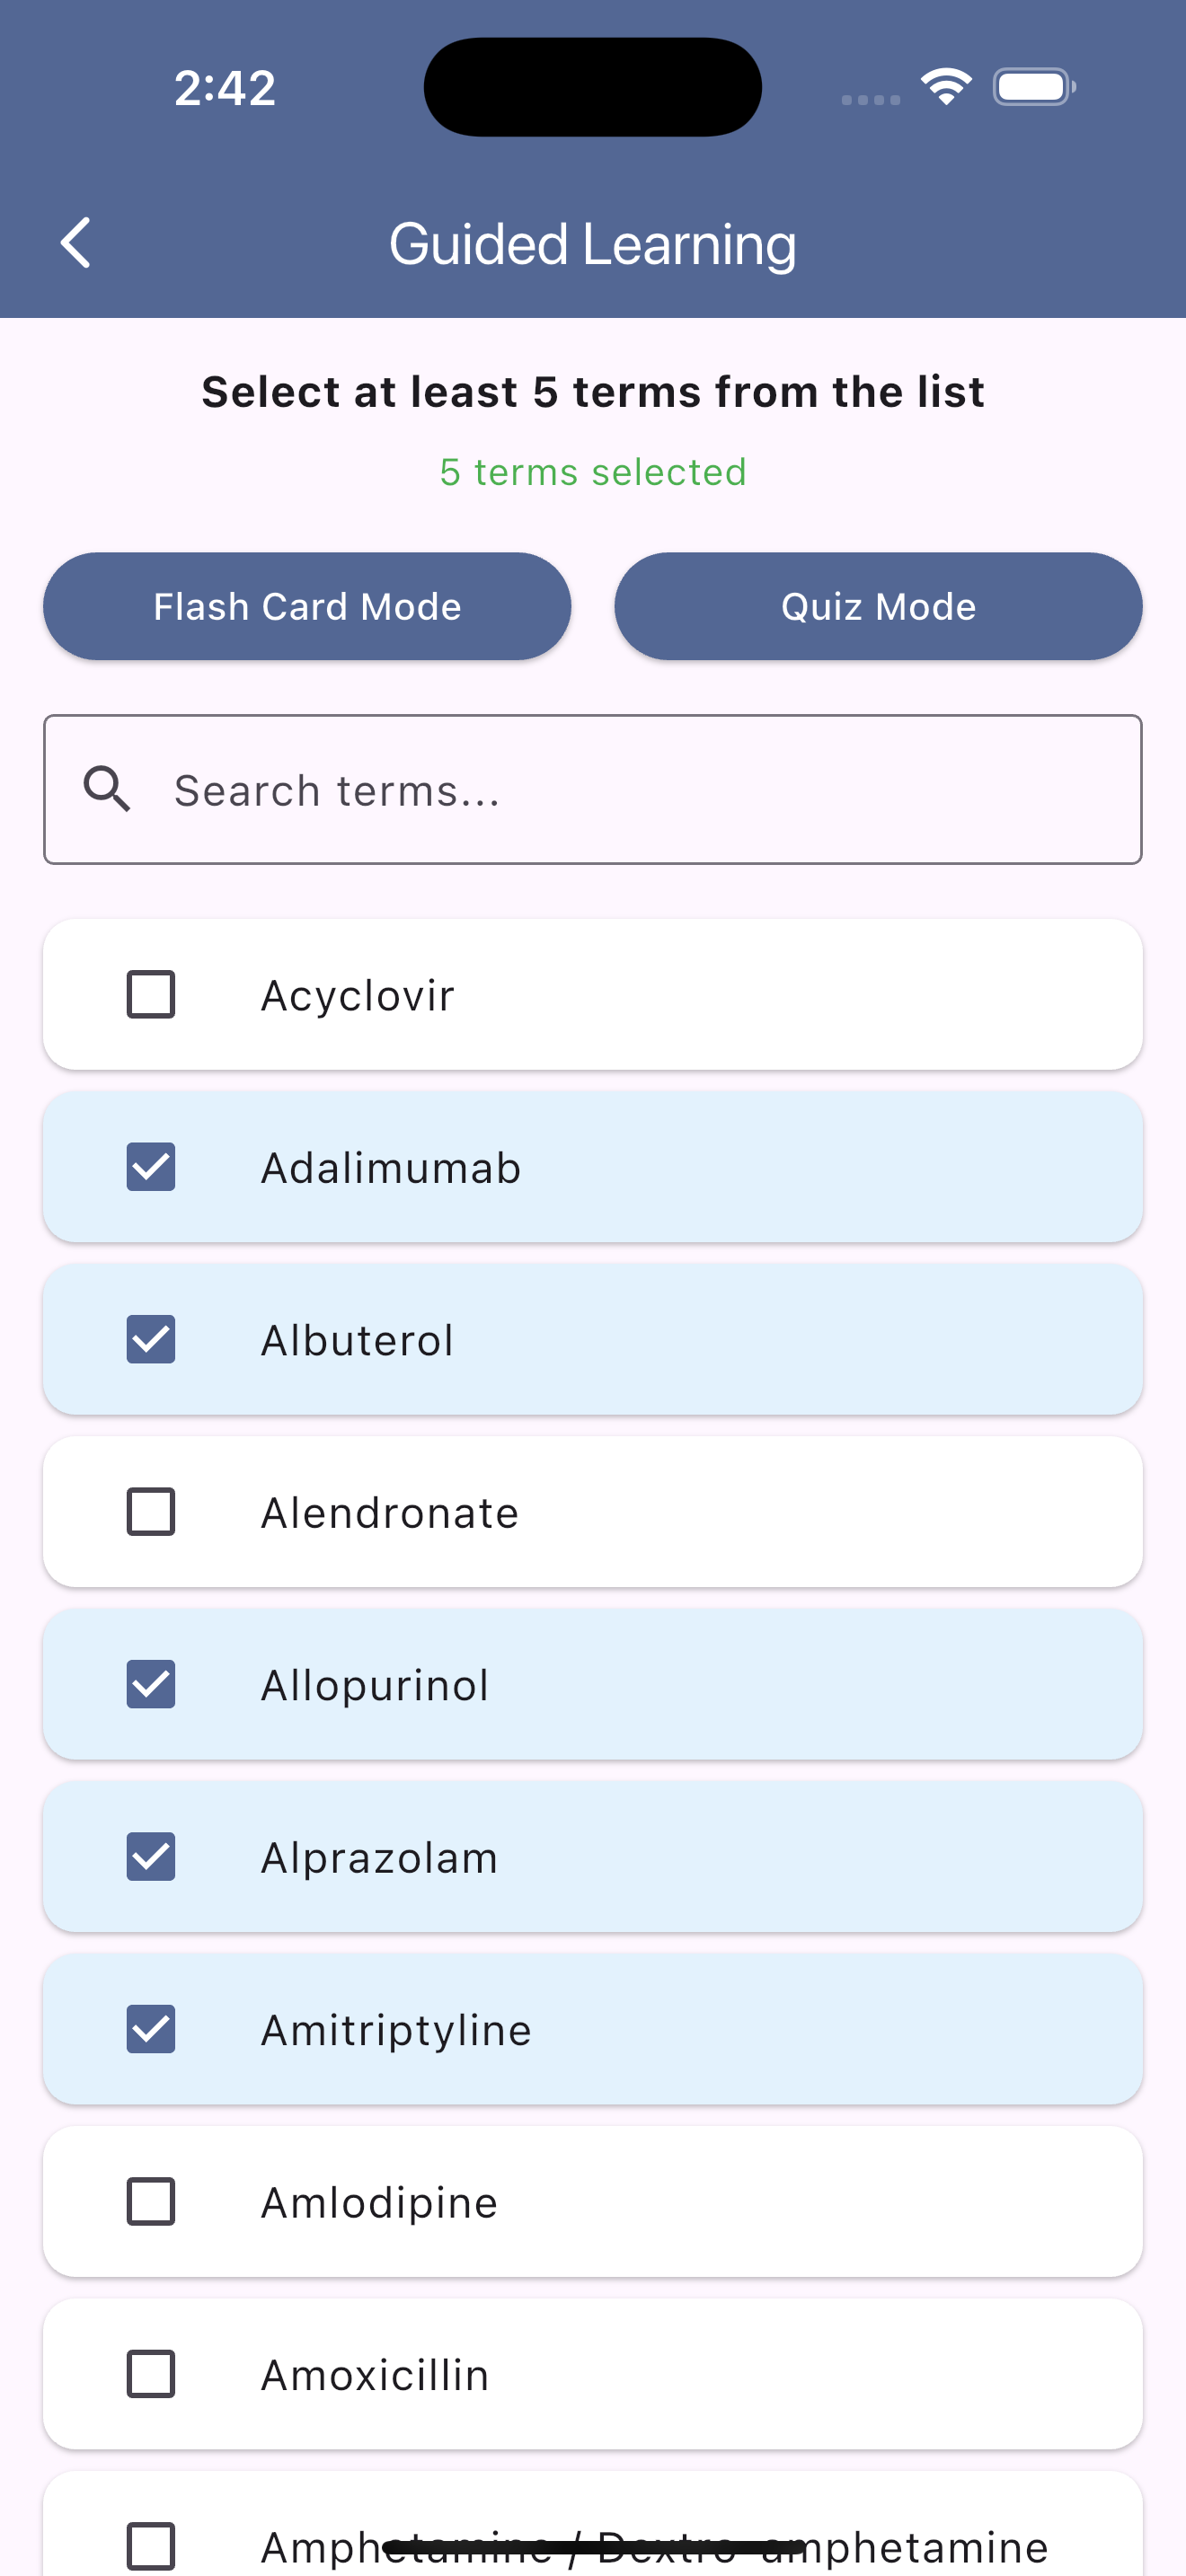Screen dimensions: 1186x2576
Task: Uncheck the Alprazolam checkbox
Action: tap(151, 1857)
